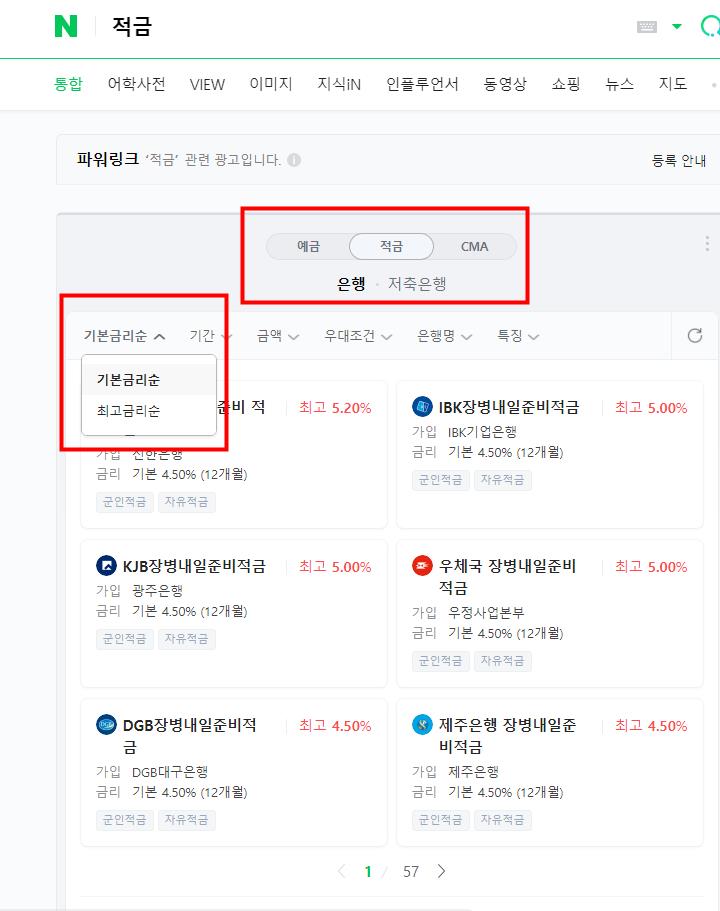Click the 우체국 red logo icon
The width and height of the screenshot is (720, 911).
tap(422, 565)
